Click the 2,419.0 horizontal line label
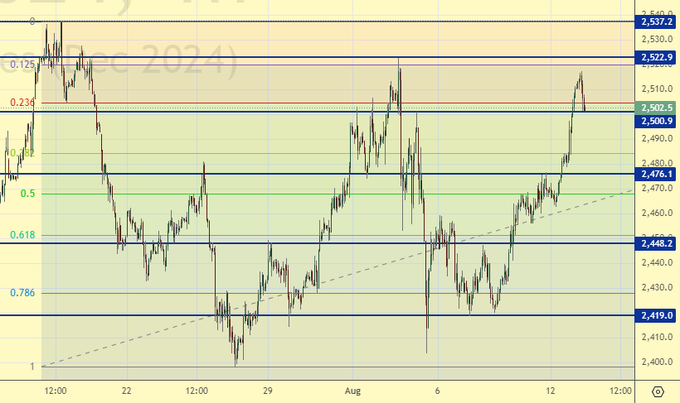680x403 pixels. click(x=656, y=315)
